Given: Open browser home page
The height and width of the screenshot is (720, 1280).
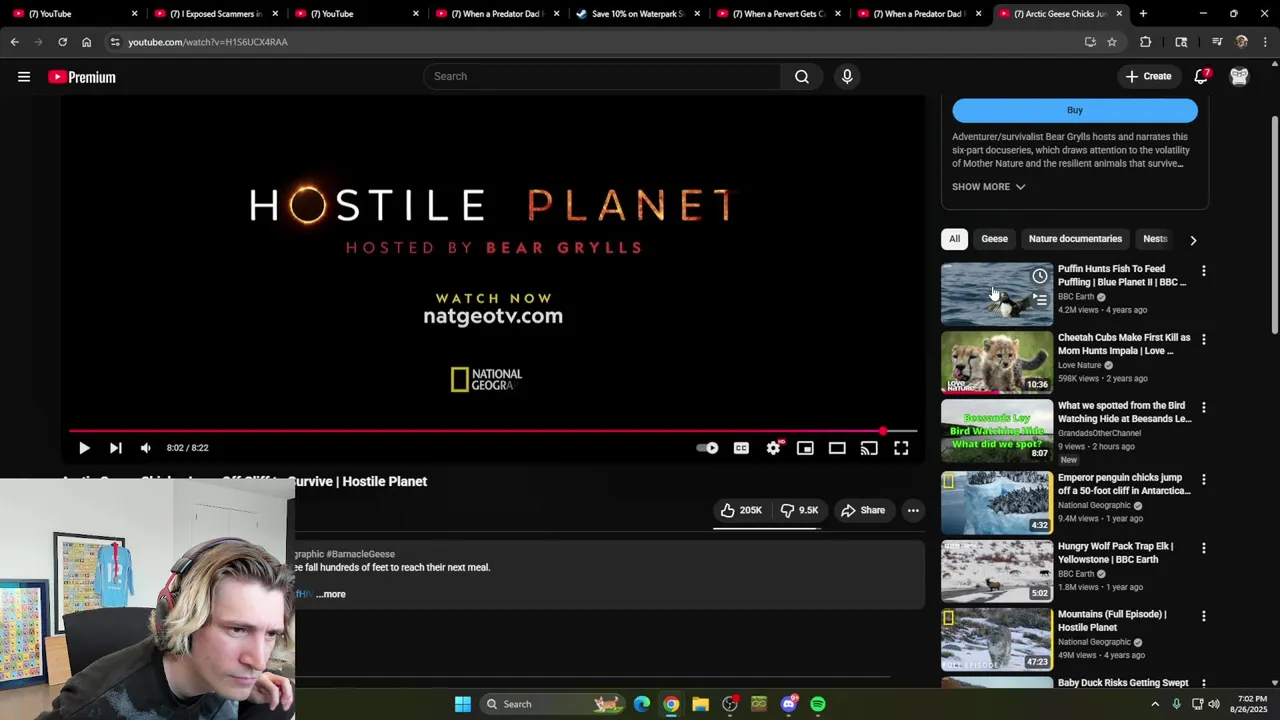Looking at the screenshot, I should (x=87, y=42).
